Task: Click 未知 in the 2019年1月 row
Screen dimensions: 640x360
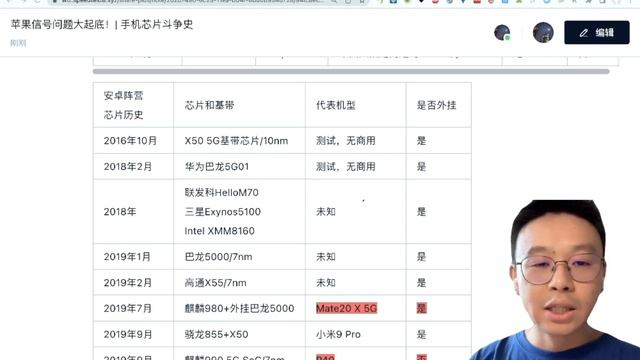Action: [x=326, y=257]
